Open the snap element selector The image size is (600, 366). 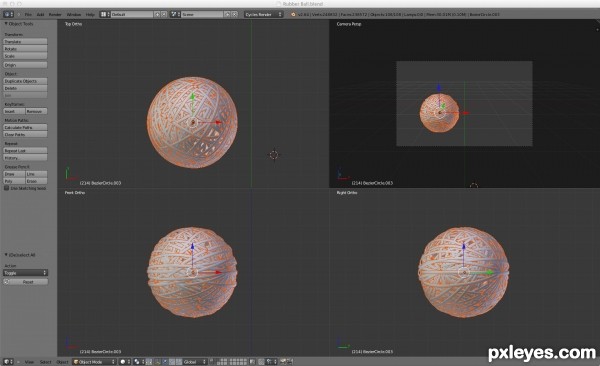pyautogui.click(x=272, y=362)
